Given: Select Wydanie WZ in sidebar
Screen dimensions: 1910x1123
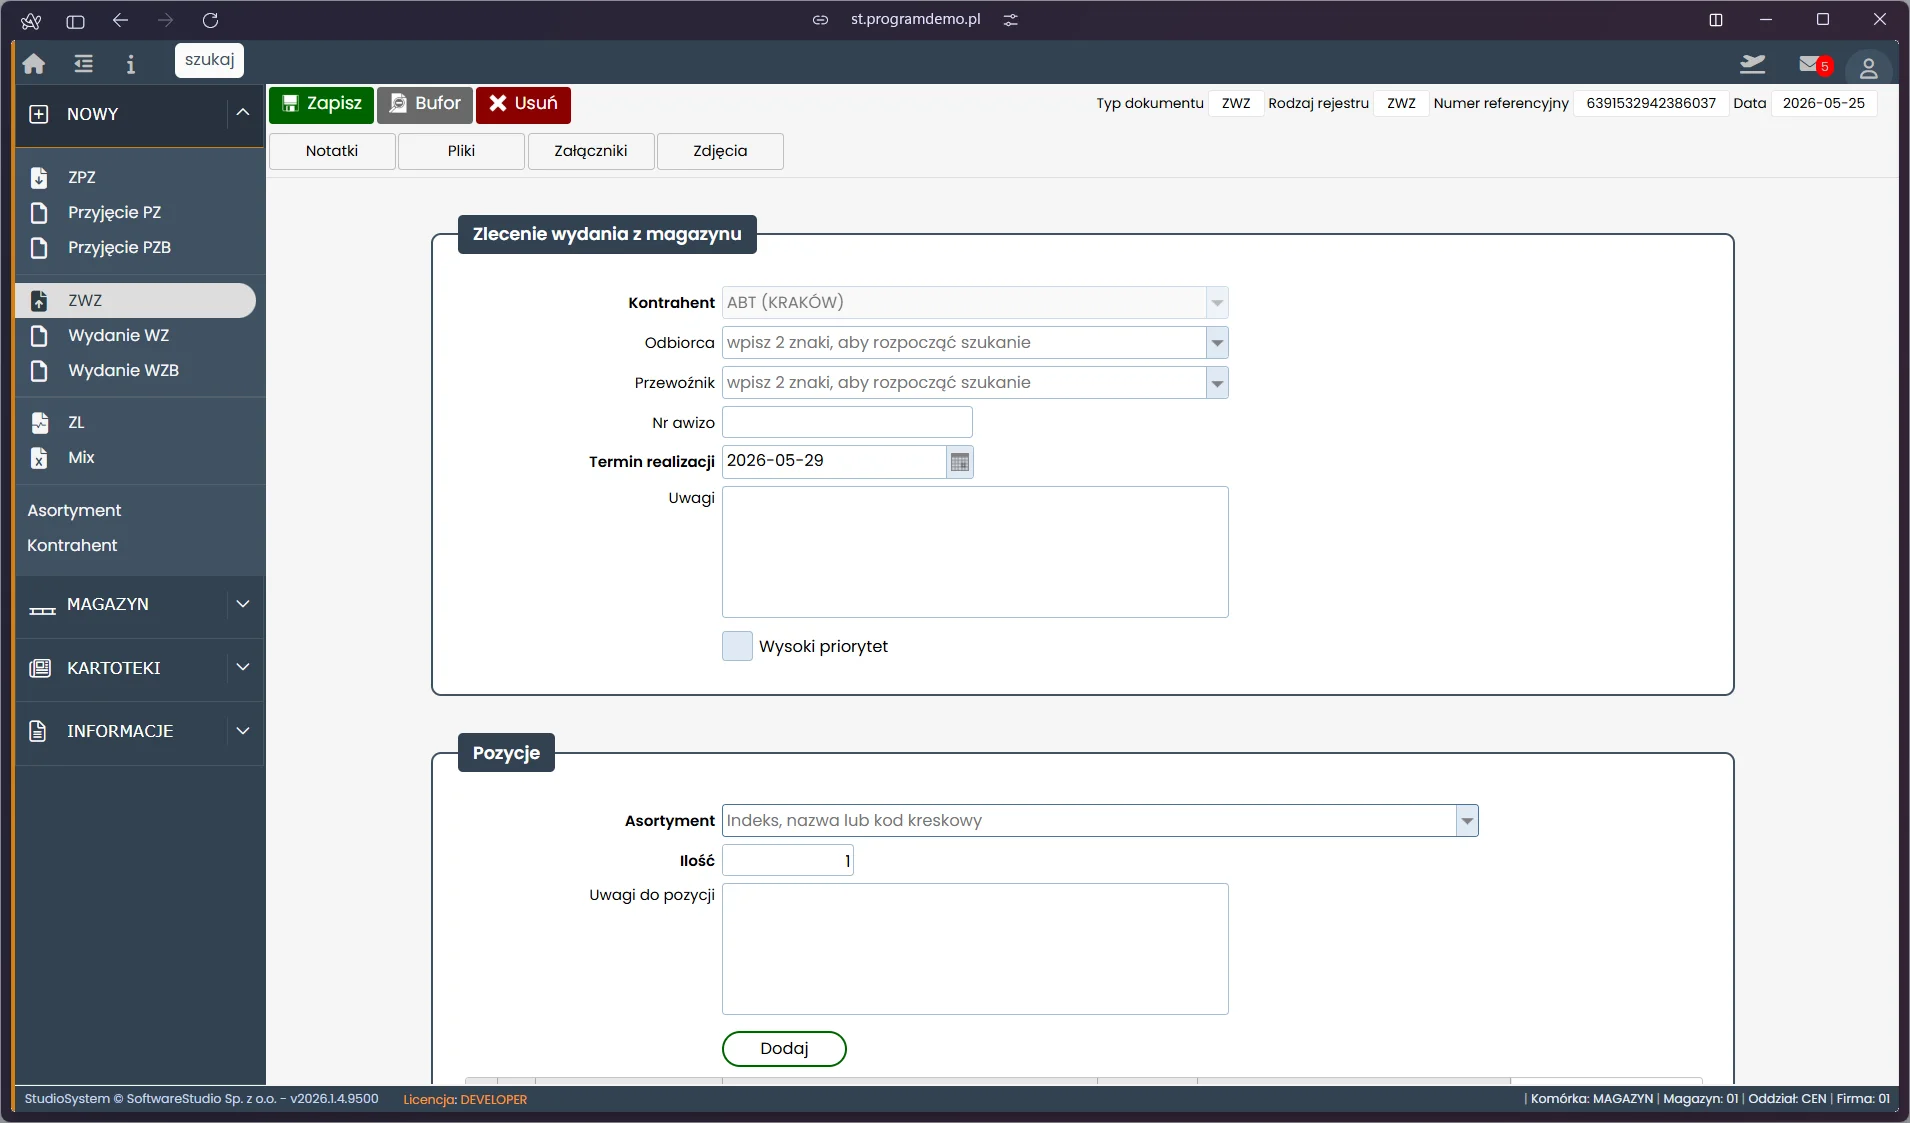Looking at the screenshot, I should pyautogui.click(x=118, y=335).
